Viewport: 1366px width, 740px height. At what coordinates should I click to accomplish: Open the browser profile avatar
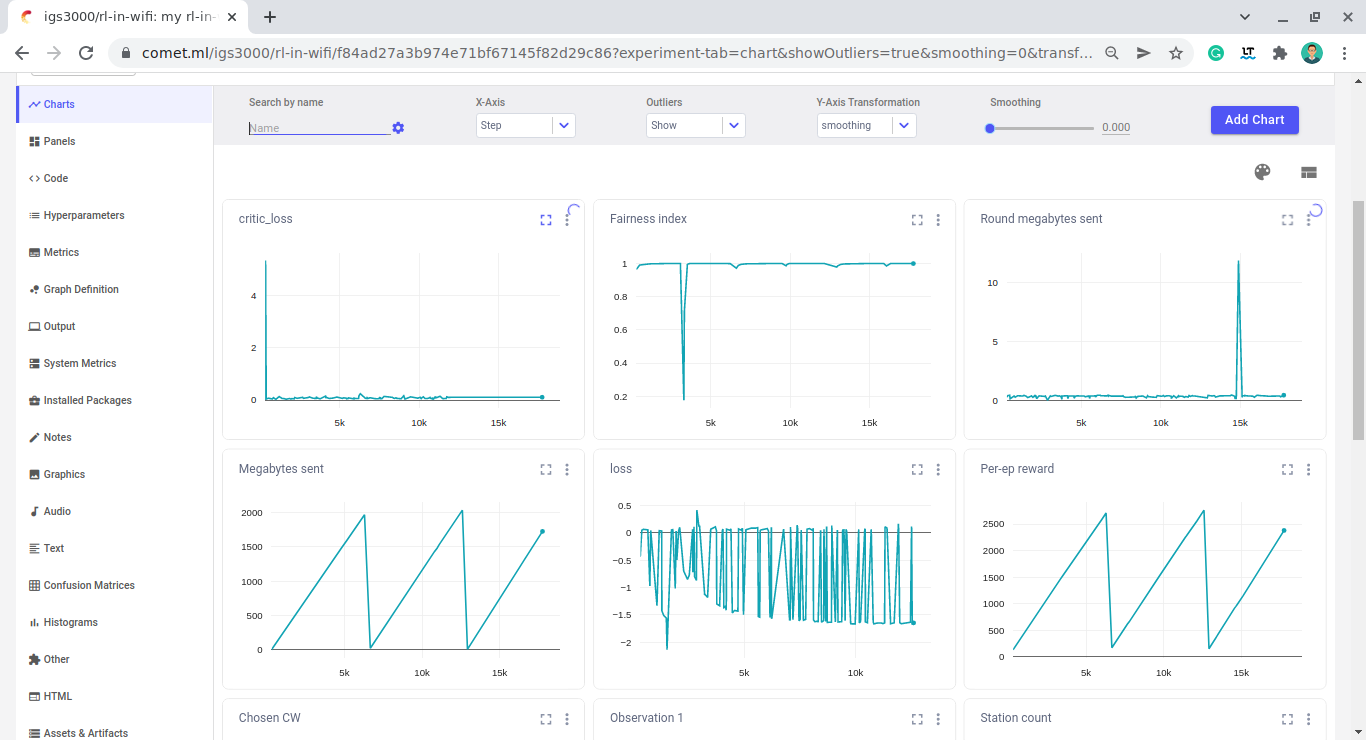1312,53
